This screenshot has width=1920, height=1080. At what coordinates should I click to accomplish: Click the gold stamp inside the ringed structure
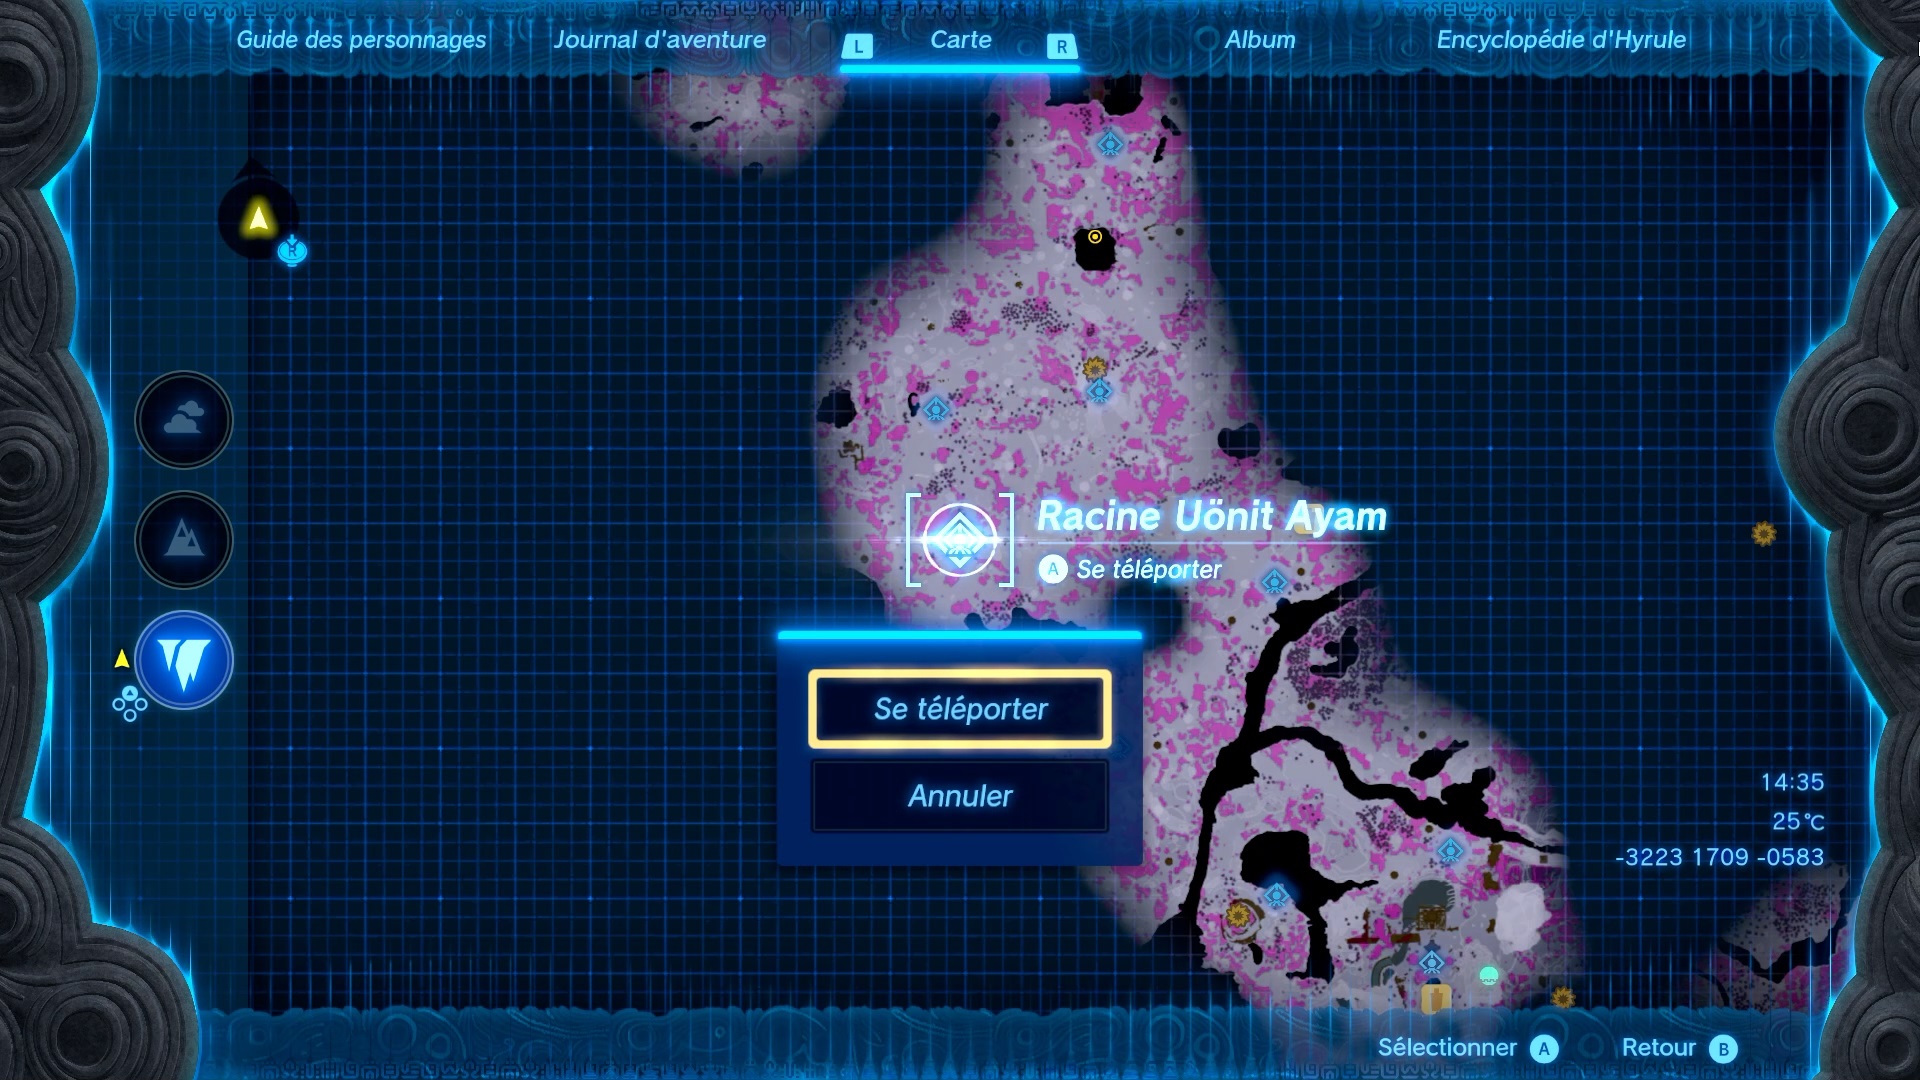pyautogui.click(x=1239, y=914)
